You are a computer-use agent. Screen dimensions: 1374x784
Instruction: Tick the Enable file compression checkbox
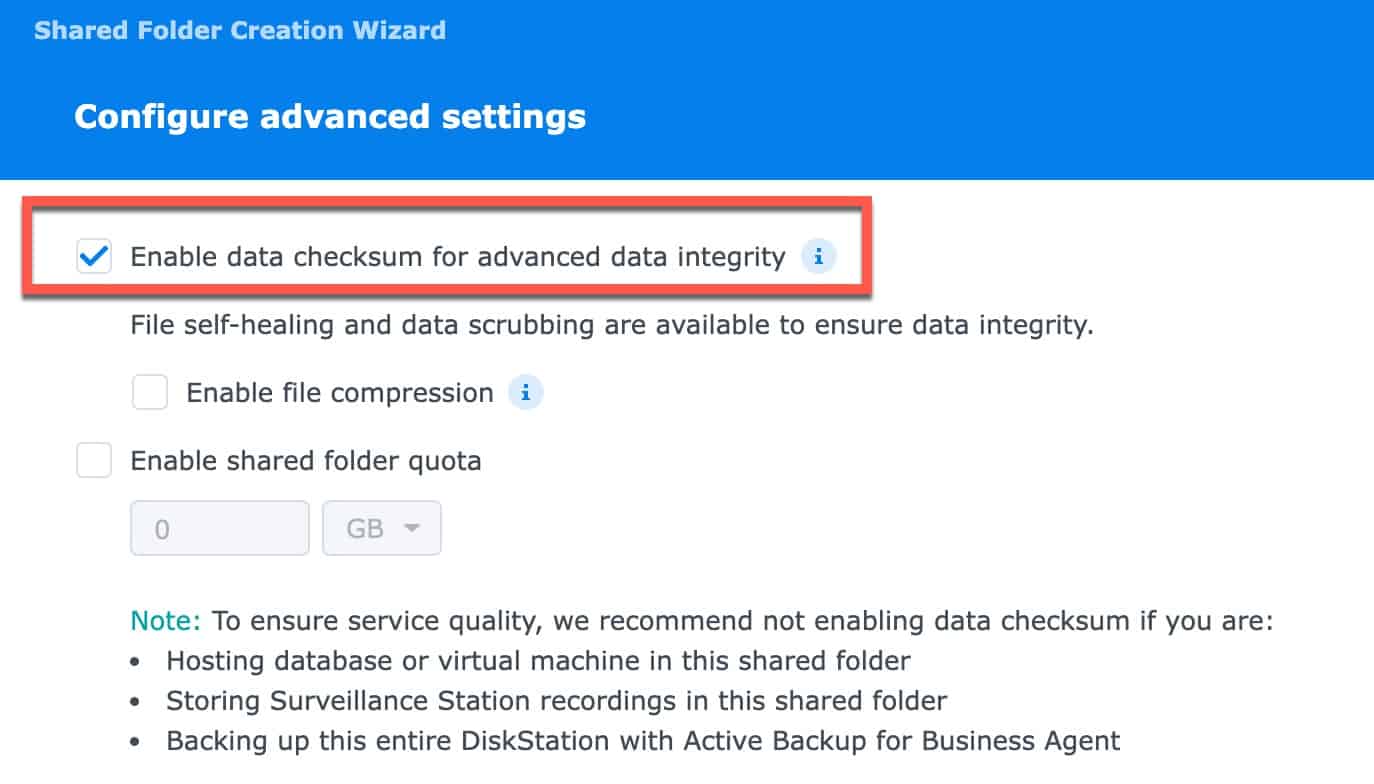(150, 393)
